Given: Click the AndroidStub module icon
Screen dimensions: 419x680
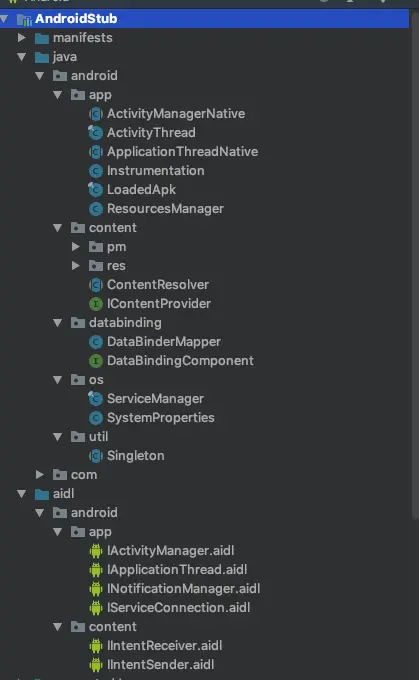Looking at the screenshot, I should click(24, 19).
